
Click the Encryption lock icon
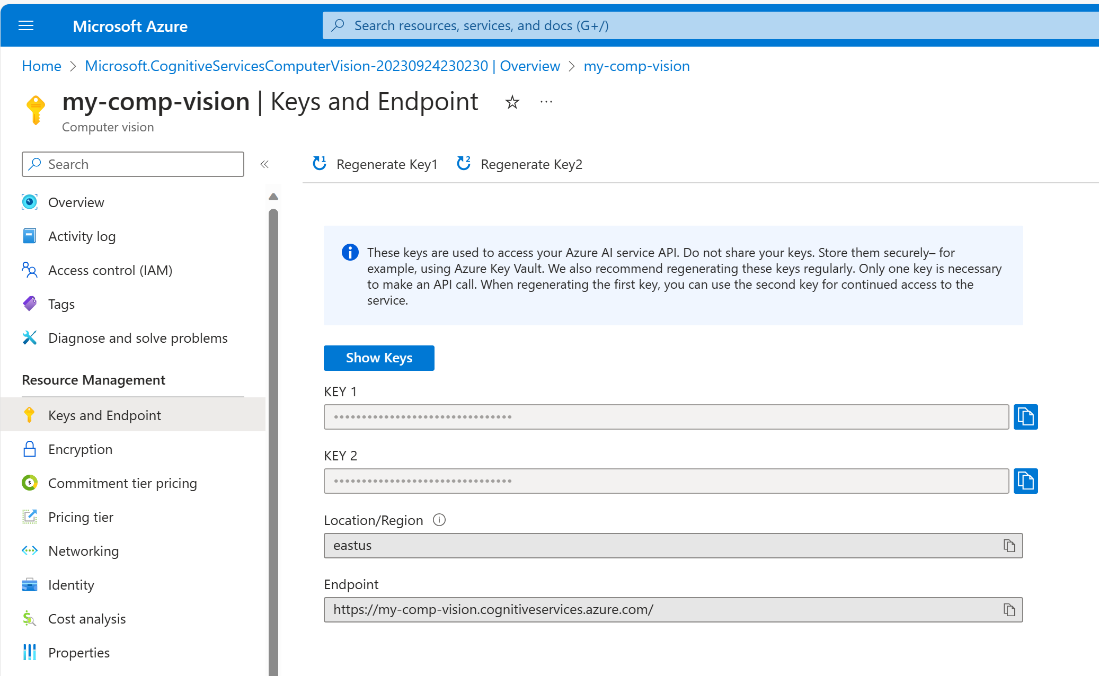pyautogui.click(x=29, y=449)
